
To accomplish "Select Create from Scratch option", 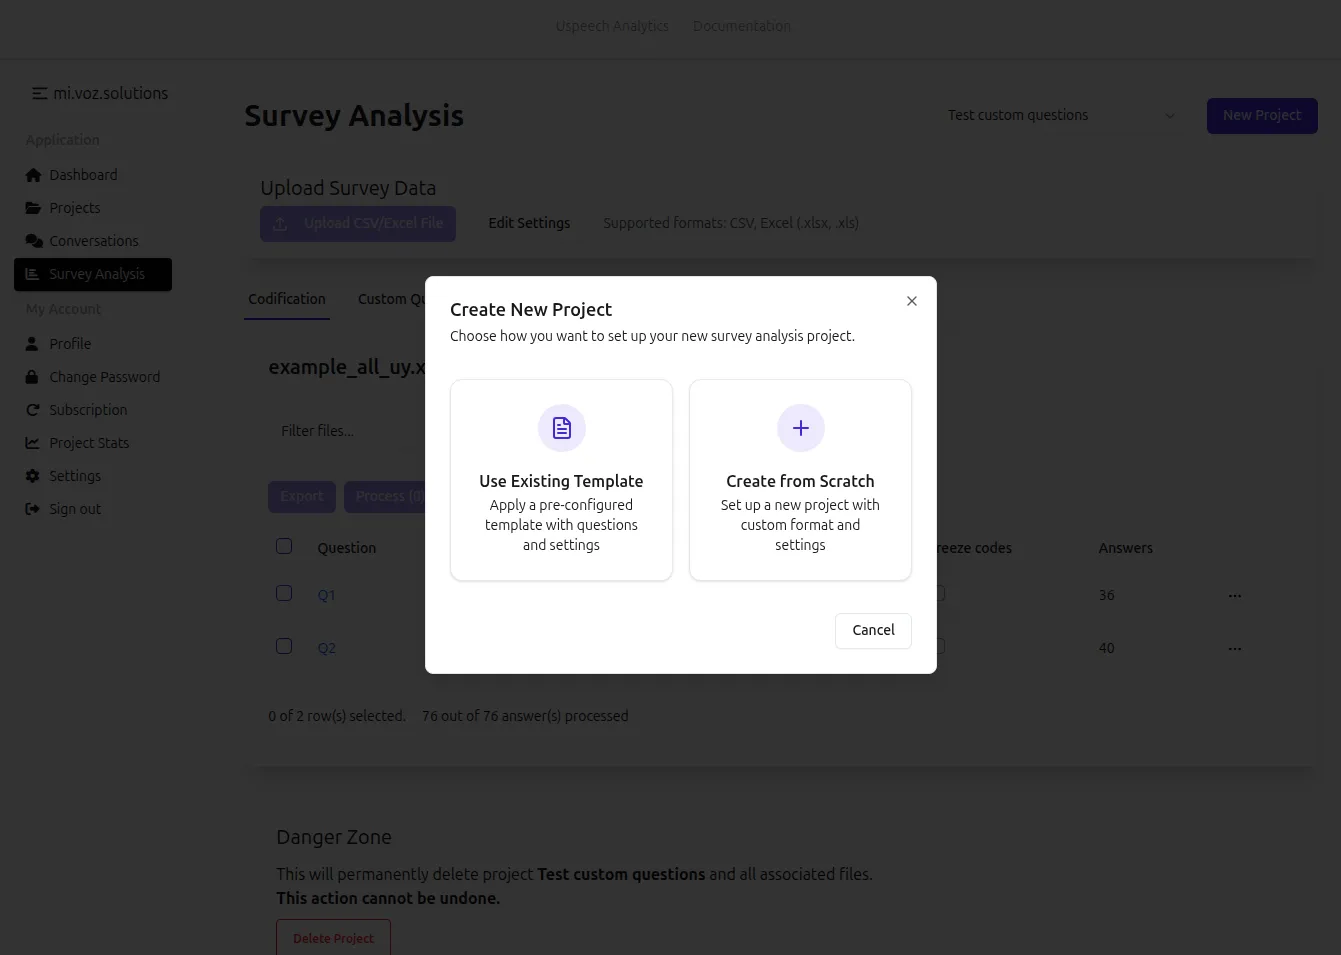I will 800,479.
